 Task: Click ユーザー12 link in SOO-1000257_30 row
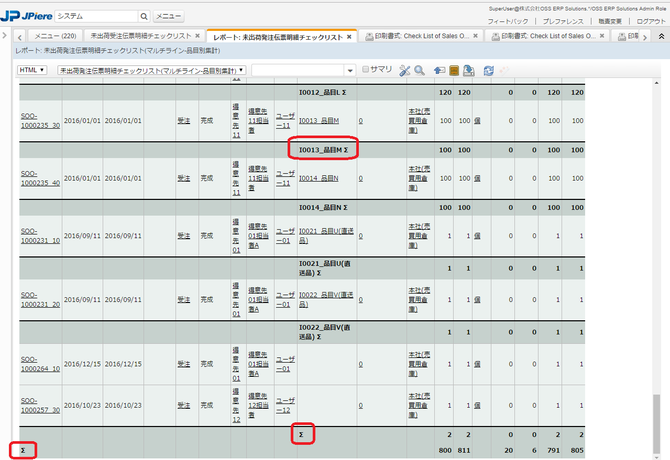(x=285, y=405)
